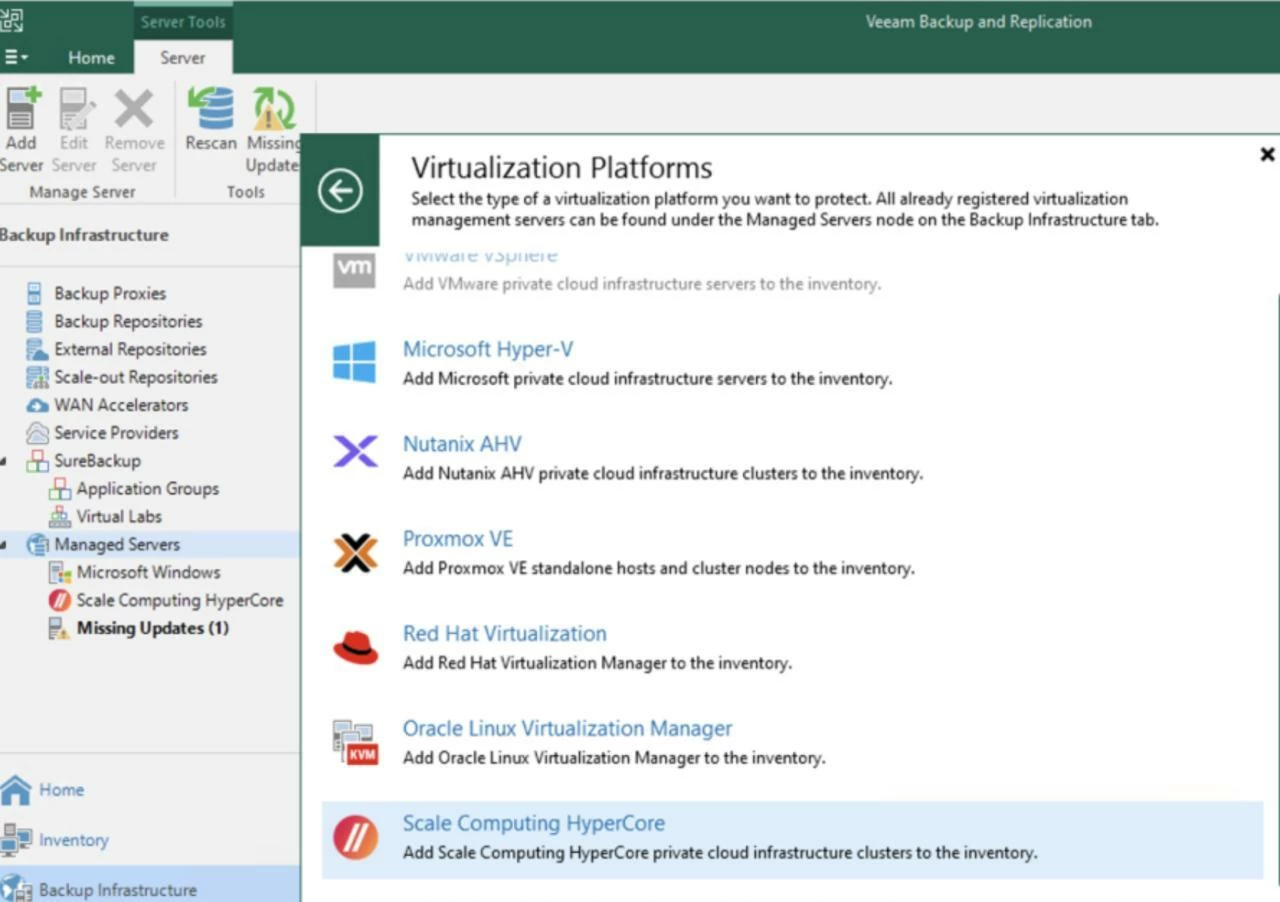Viewport: 1280px width, 902px height.
Task: Select the Missing Updates (1) tree entry
Action: [153, 629]
